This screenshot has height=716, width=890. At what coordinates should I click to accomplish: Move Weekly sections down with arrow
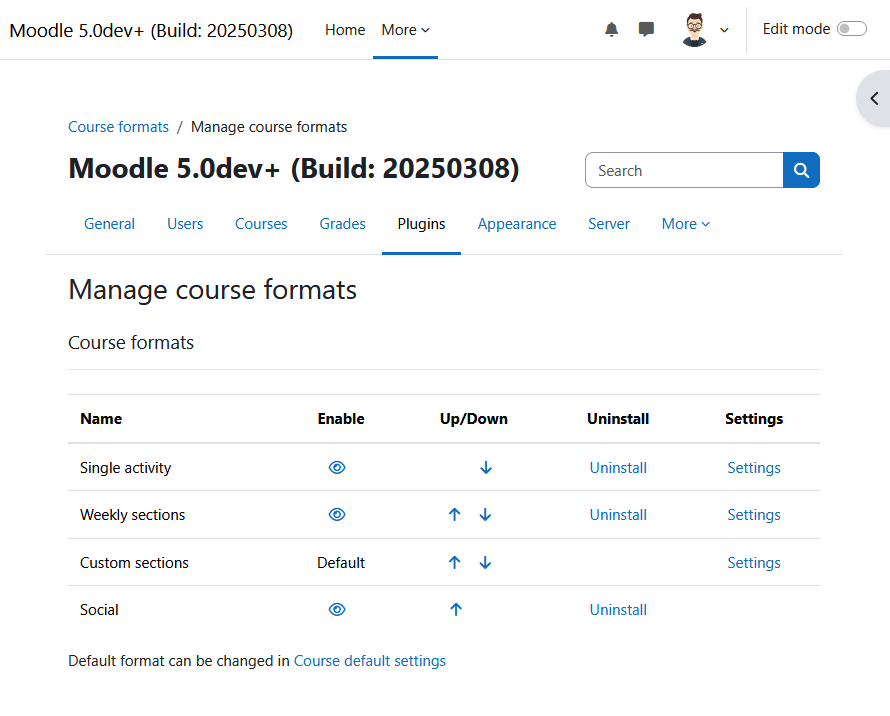tap(485, 514)
